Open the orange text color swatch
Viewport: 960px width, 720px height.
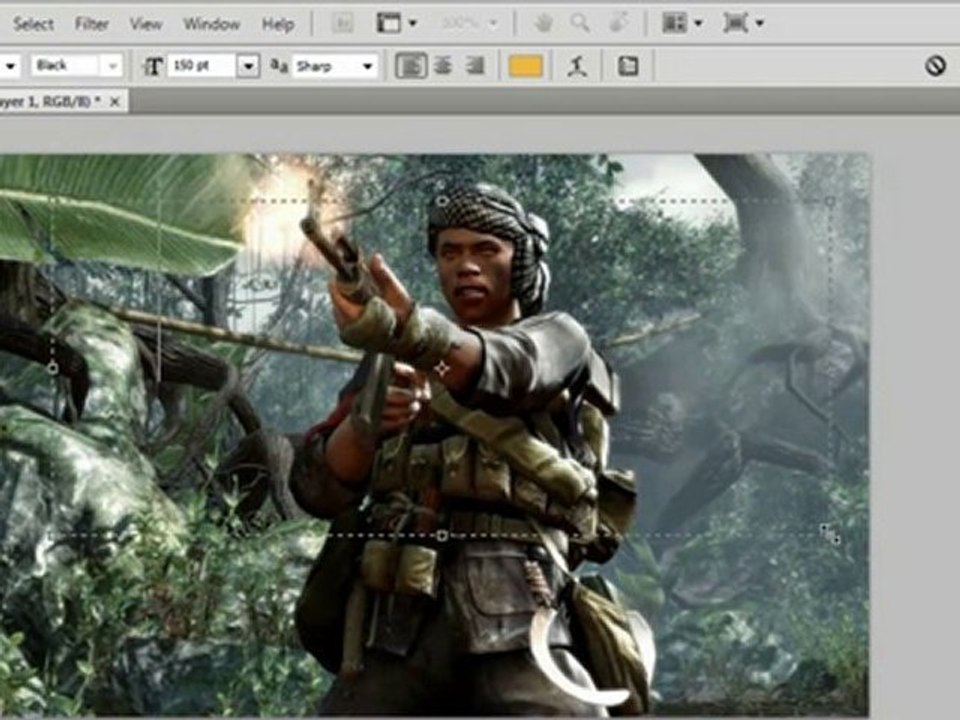(x=525, y=66)
